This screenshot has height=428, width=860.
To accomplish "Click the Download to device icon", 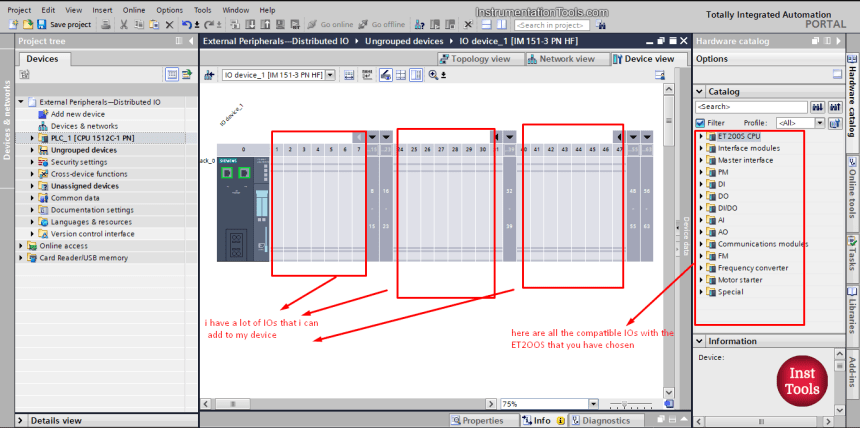I will click(250, 25).
